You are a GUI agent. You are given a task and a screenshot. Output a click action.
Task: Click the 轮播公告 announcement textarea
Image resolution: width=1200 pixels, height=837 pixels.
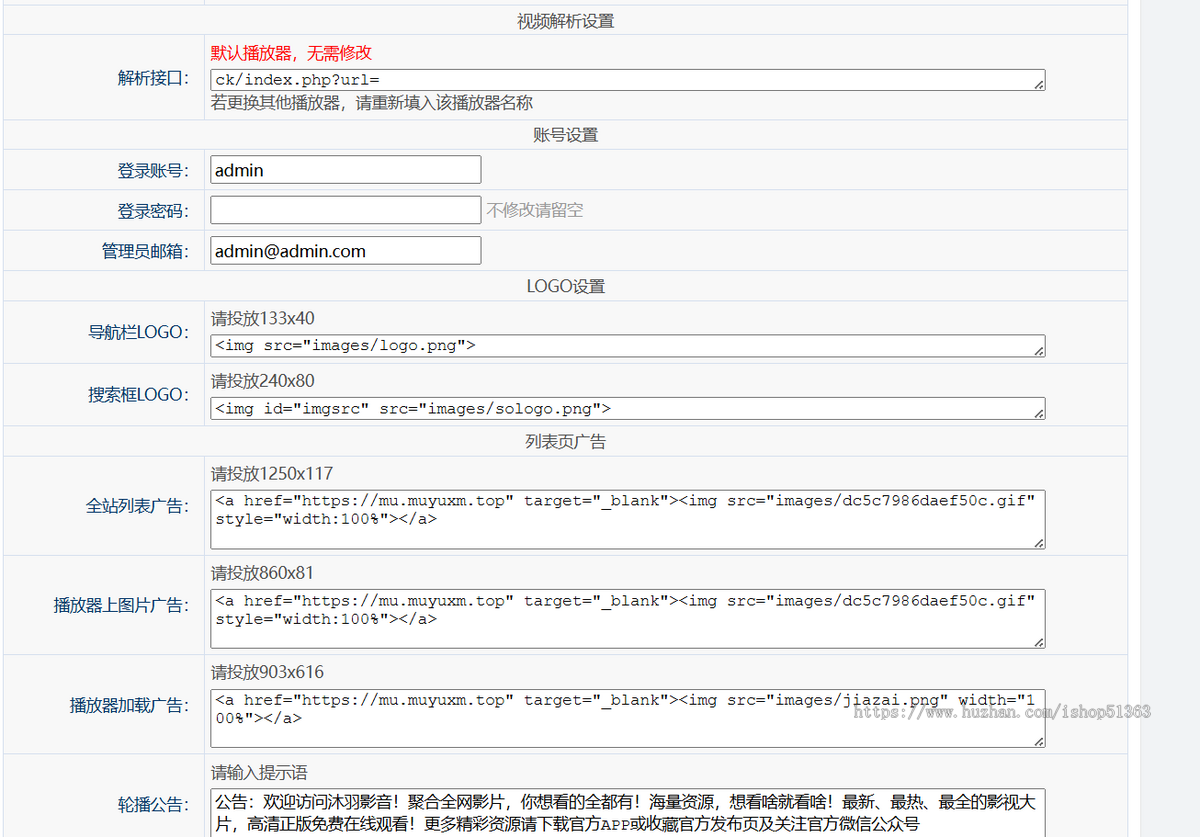(628, 813)
